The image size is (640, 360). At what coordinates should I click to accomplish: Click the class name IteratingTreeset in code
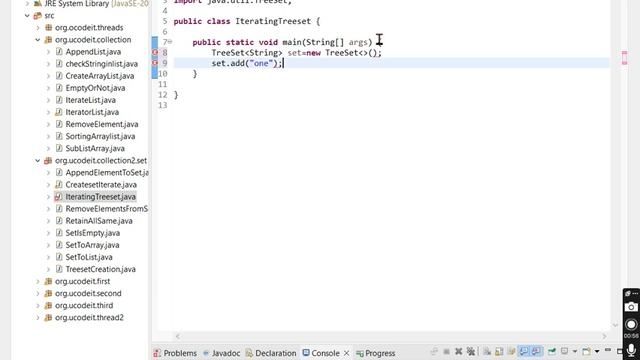[x=273, y=21]
